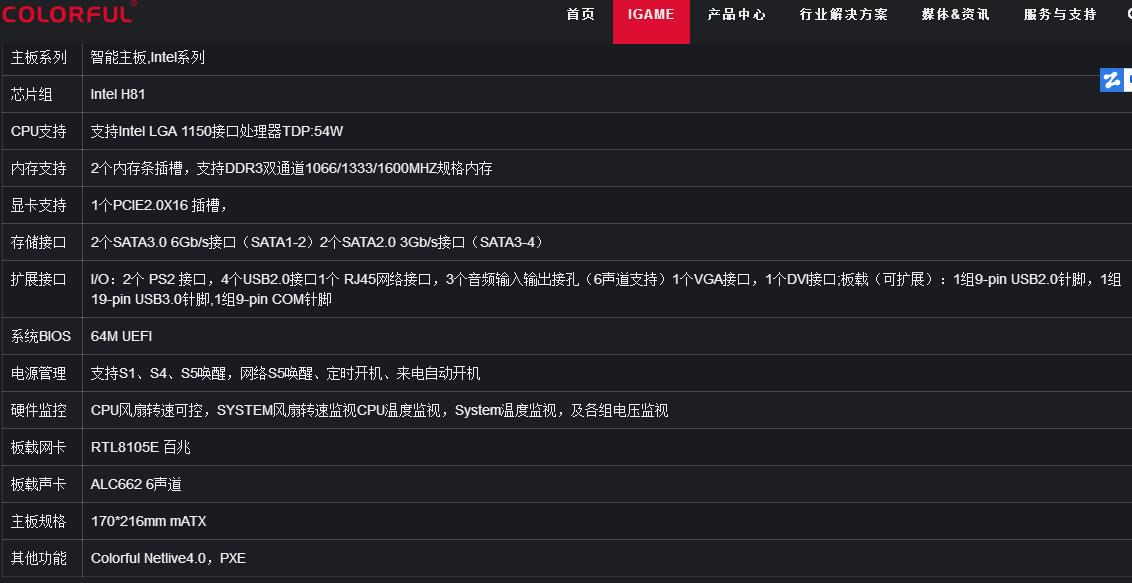The image size is (1132, 583).
Task: Select the 存储接口 label cell
Action: click(x=41, y=242)
